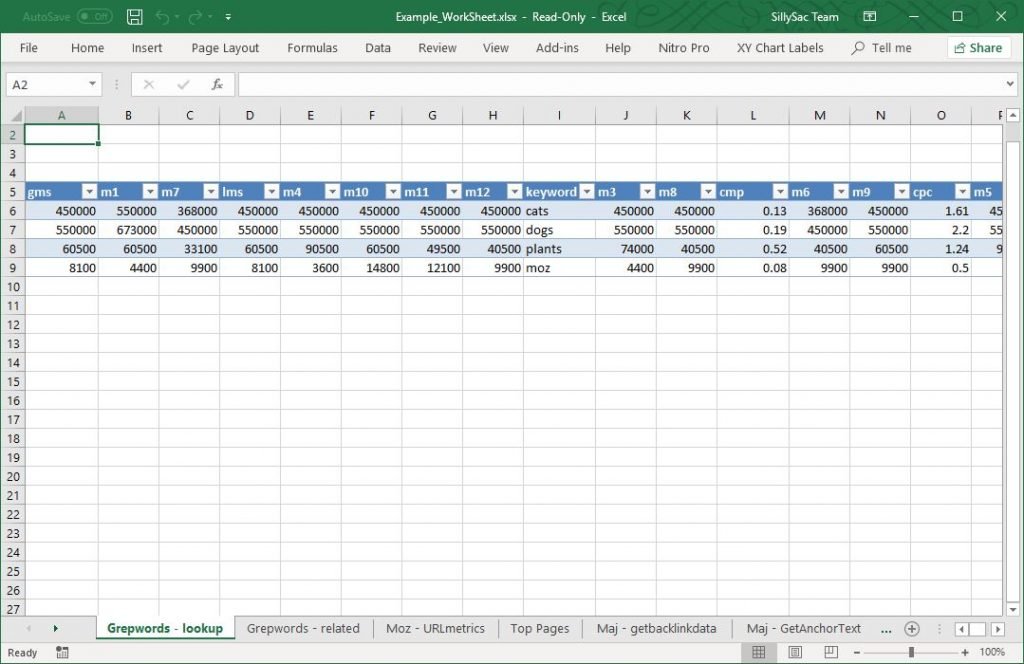Open the Formulas ribbon tab

tap(313, 47)
